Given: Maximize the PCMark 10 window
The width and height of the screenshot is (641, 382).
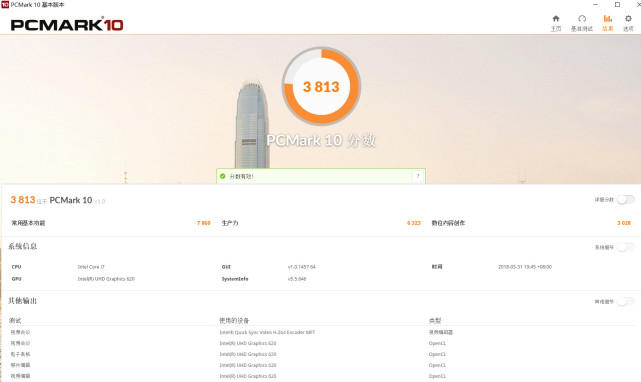Looking at the screenshot, I should coord(617,4).
